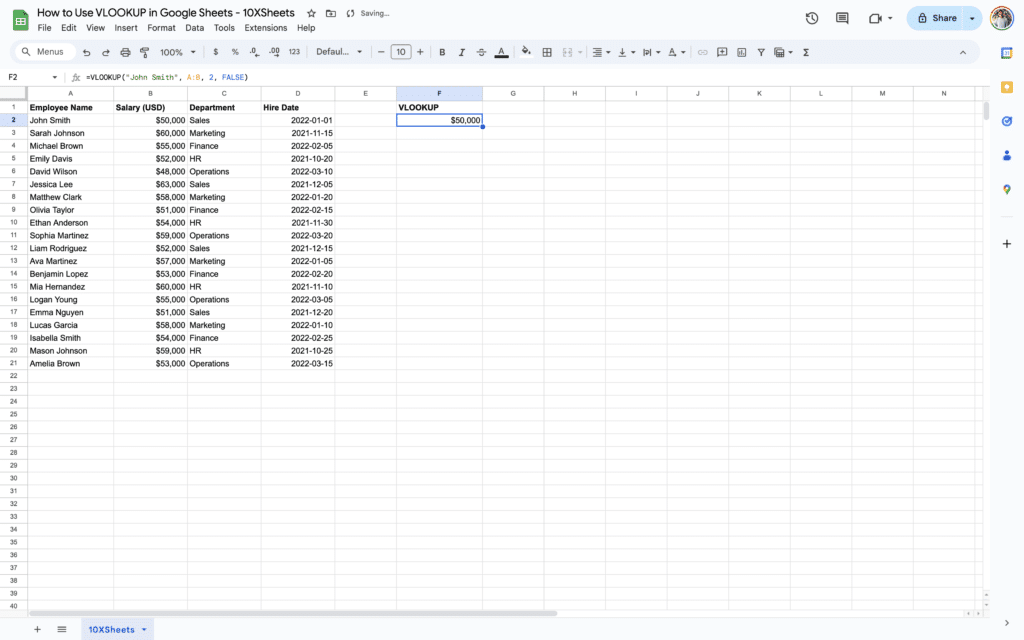The image size is (1024, 640).
Task: Open the borders options menu
Action: [547, 52]
